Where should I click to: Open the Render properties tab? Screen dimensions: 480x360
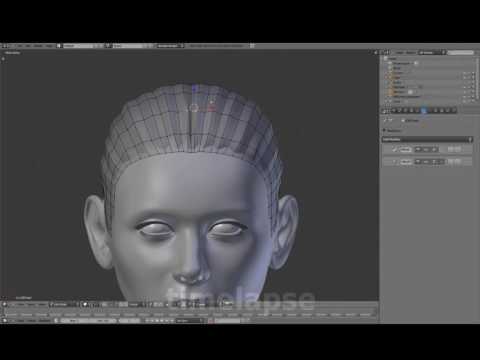(x=394, y=110)
